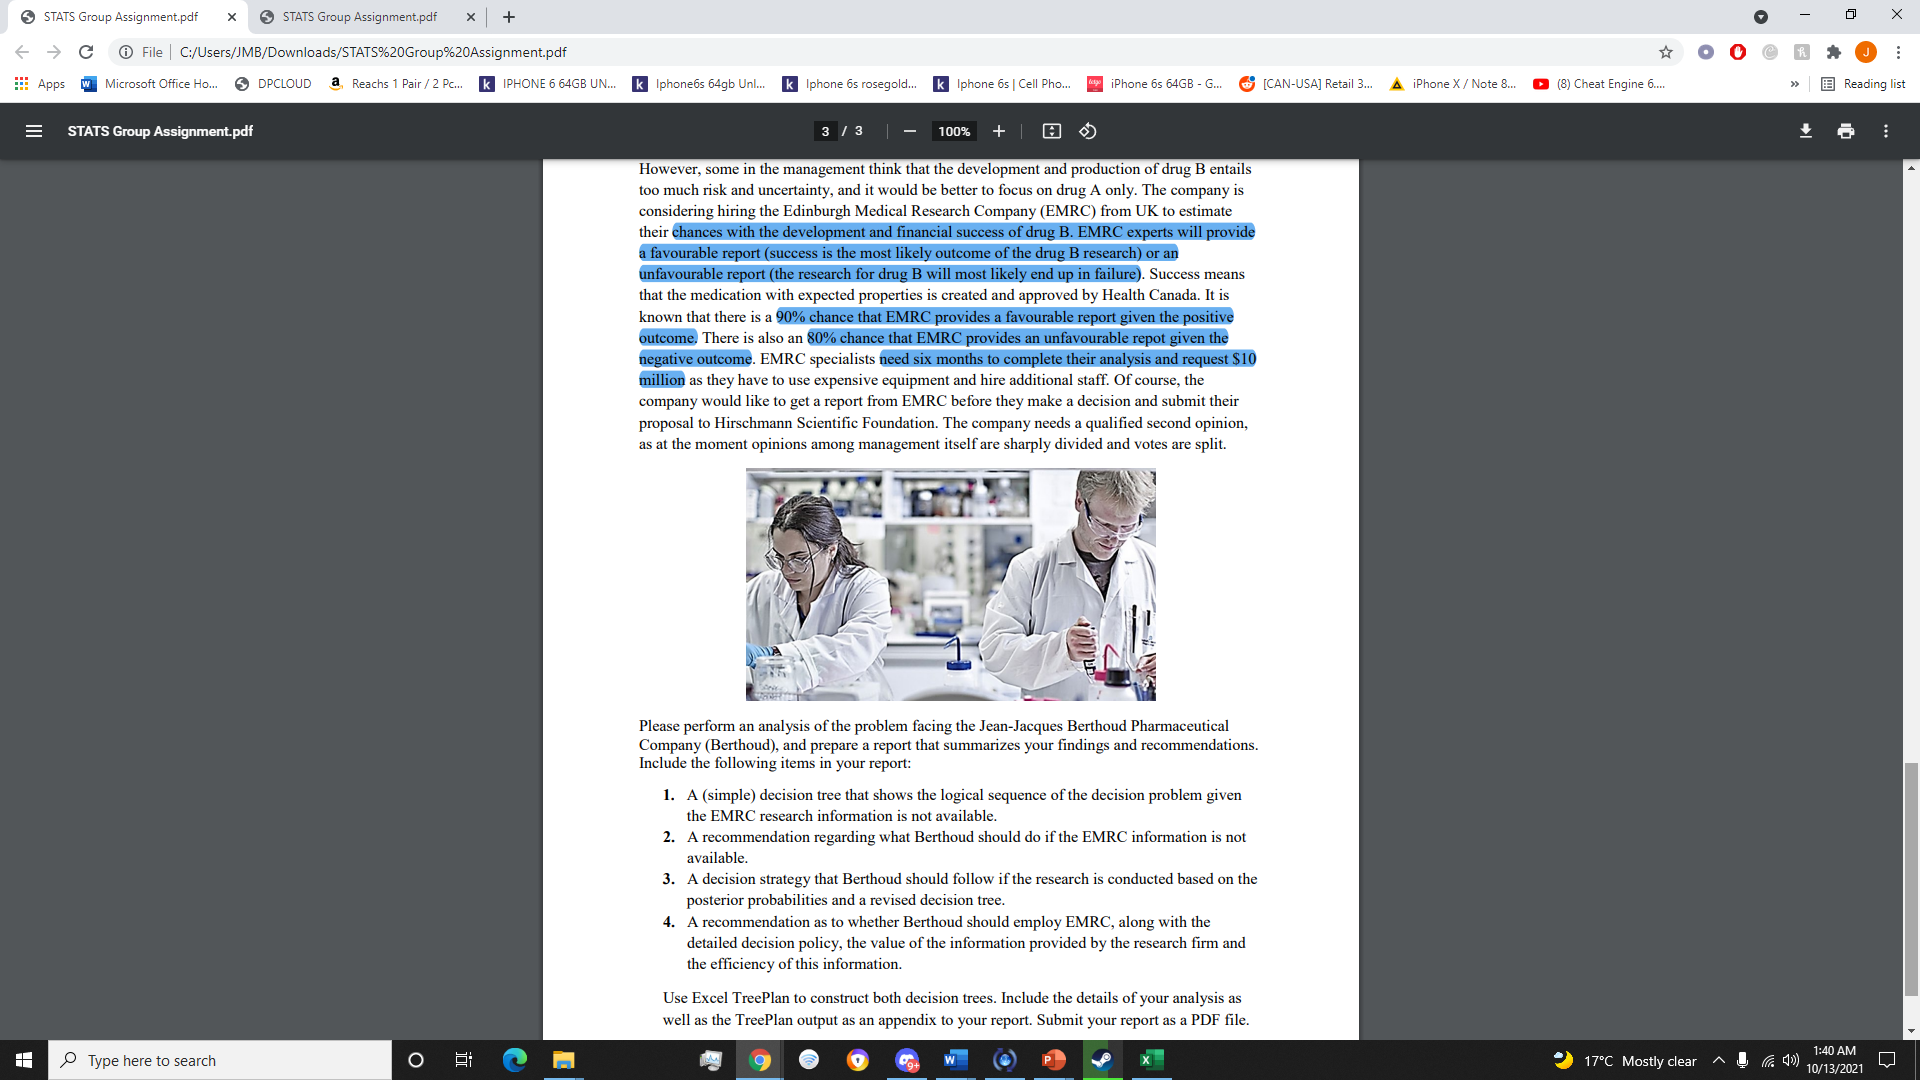Show hidden system tray icons
Viewport: 1920px width, 1080px height.
click(x=1718, y=1060)
